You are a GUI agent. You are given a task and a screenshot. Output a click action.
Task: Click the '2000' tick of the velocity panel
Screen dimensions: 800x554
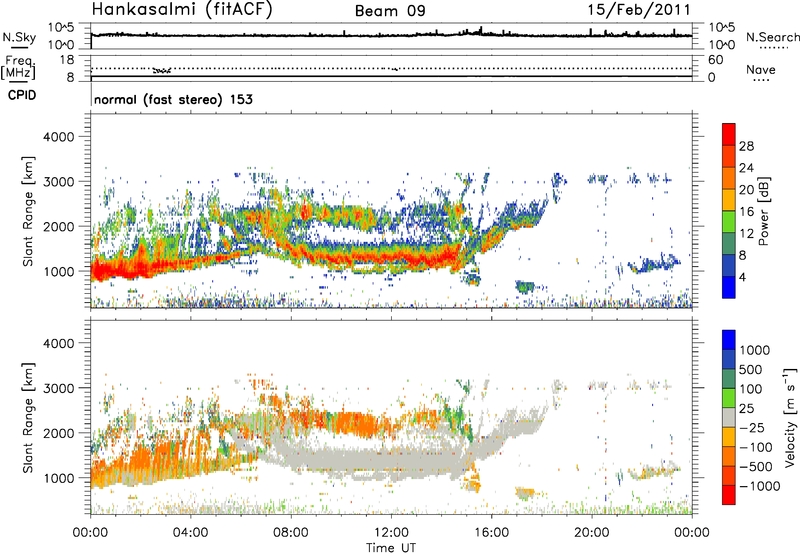pyautogui.click(x=59, y=433)
